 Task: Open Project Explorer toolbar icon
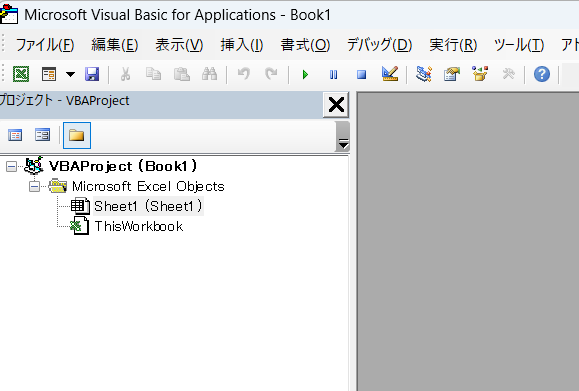424,74
